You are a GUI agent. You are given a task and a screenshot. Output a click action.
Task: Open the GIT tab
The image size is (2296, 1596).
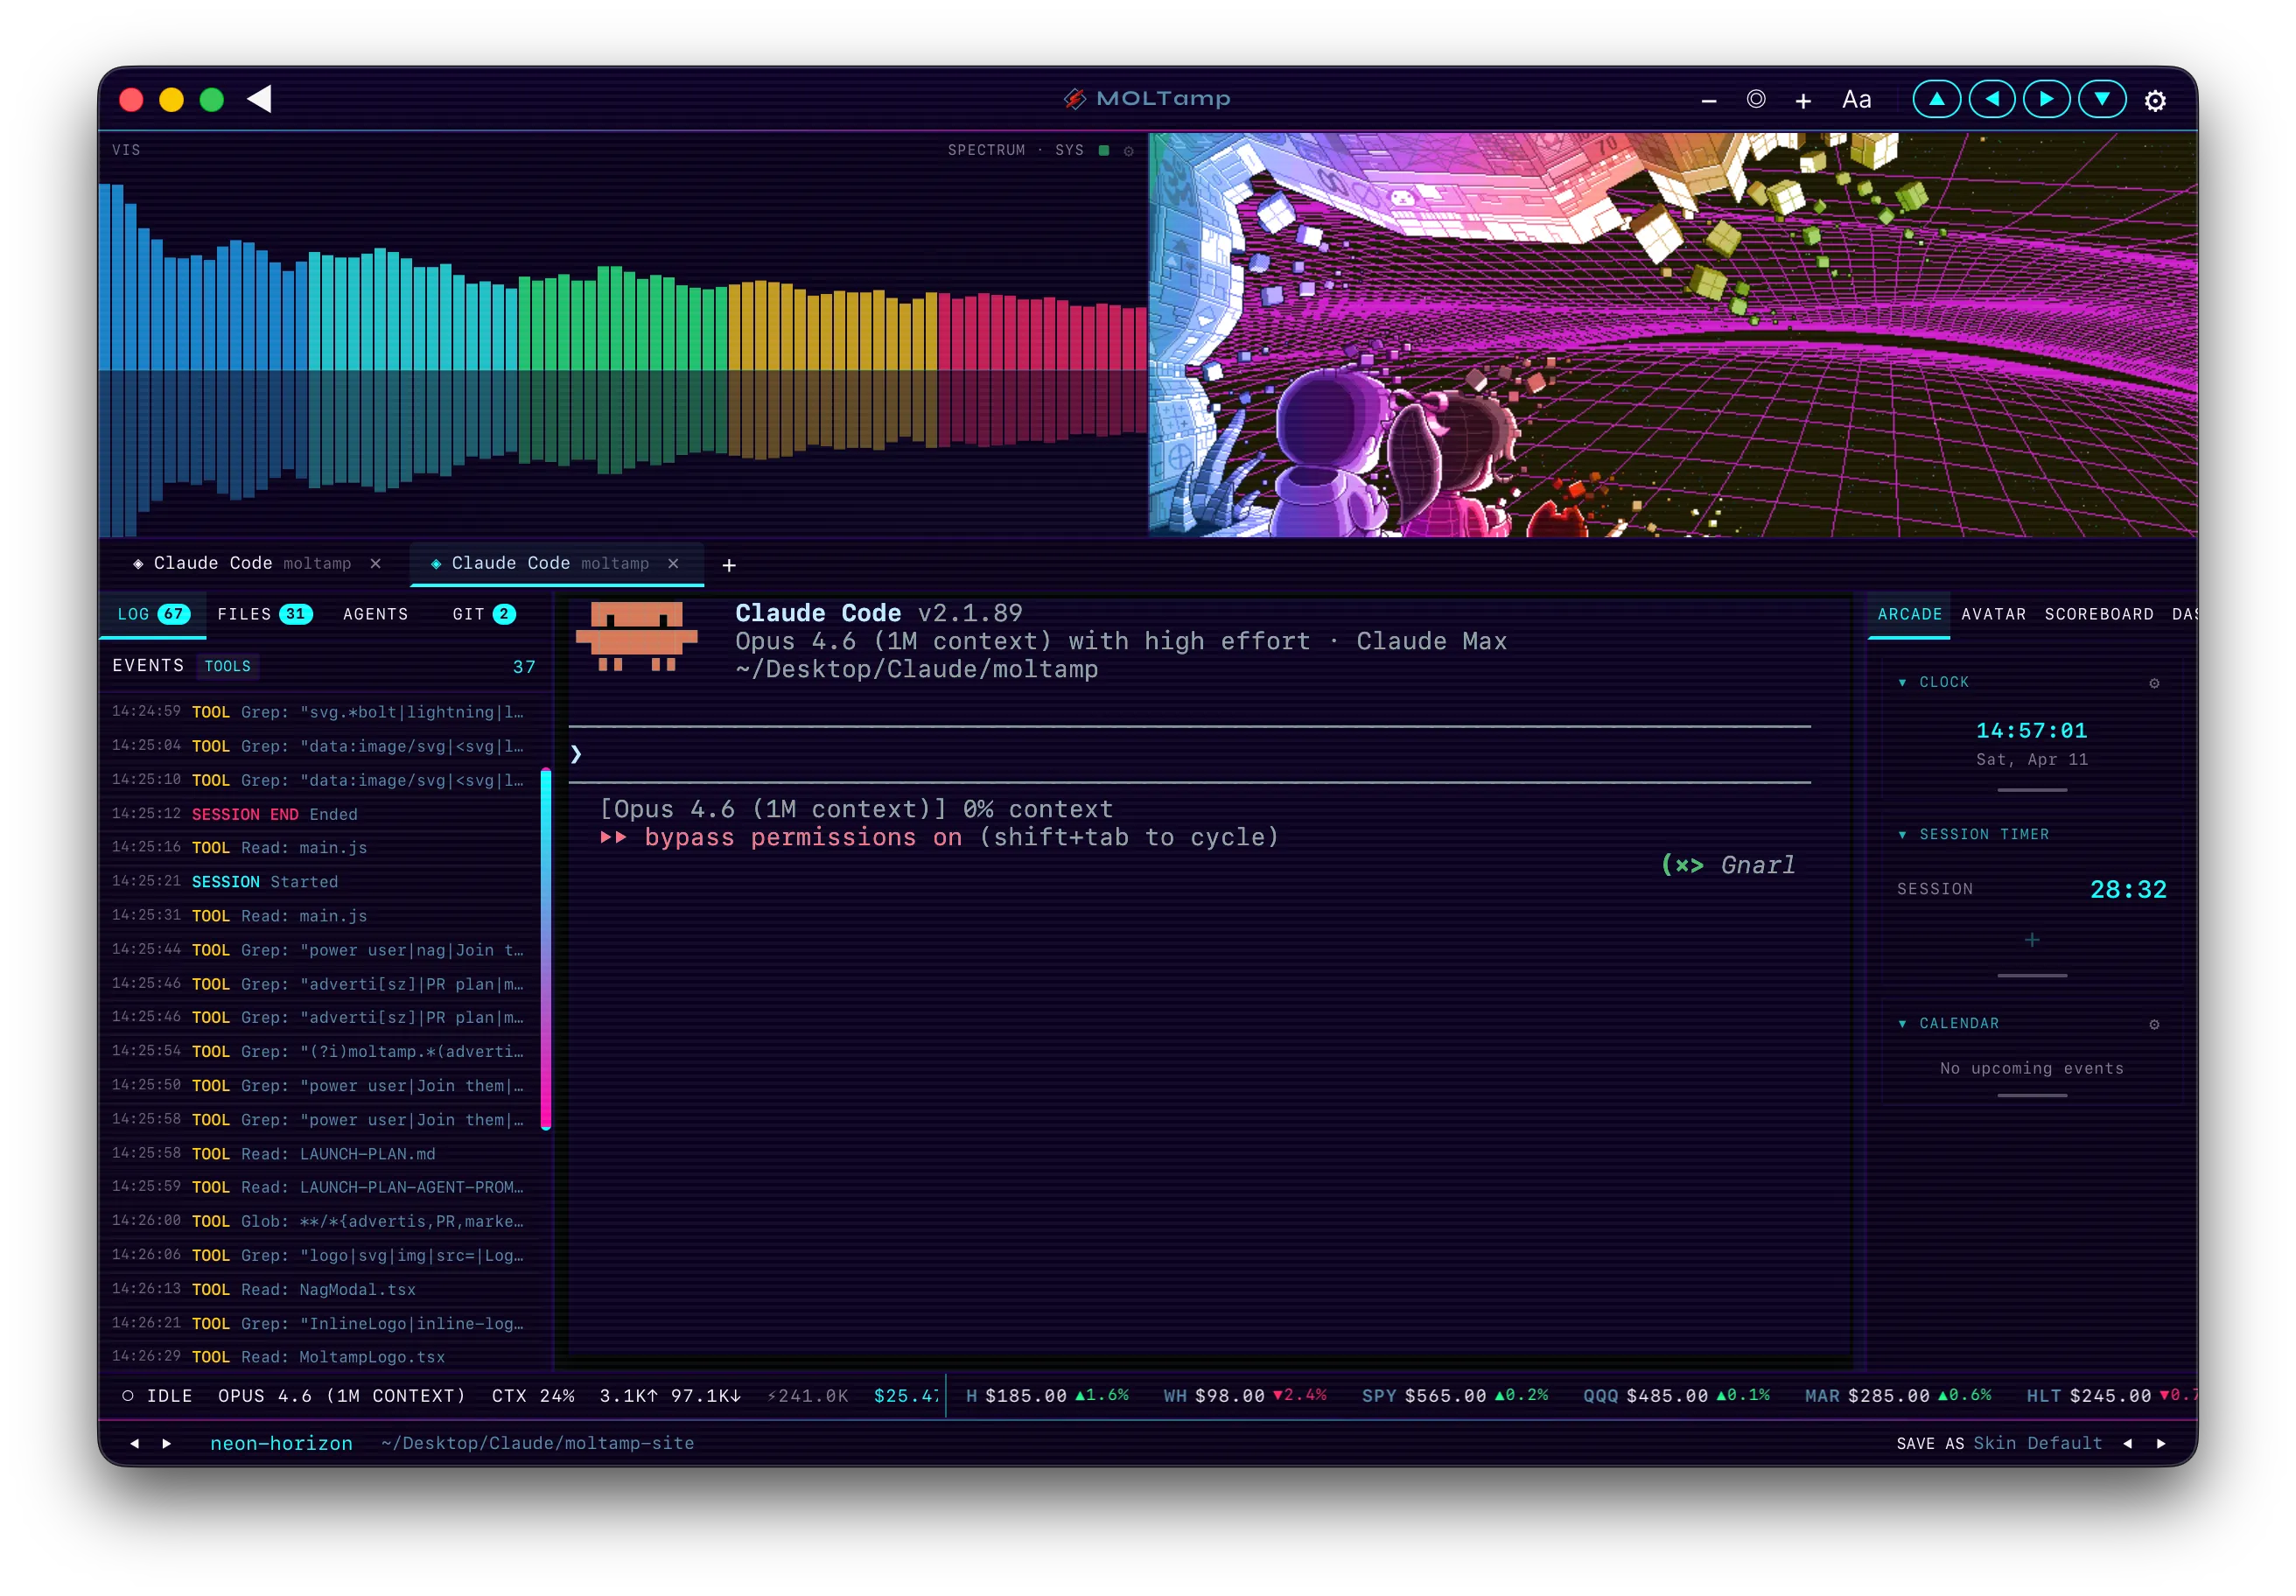click(x=484, y=615)
